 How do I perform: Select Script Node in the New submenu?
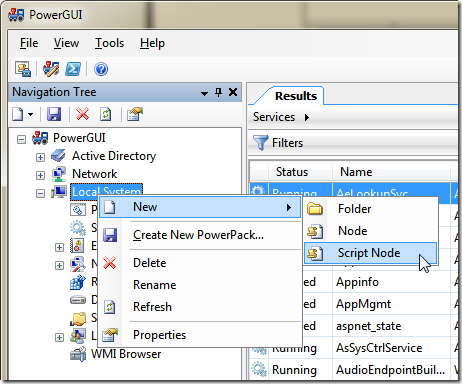[x=370, y=253]
